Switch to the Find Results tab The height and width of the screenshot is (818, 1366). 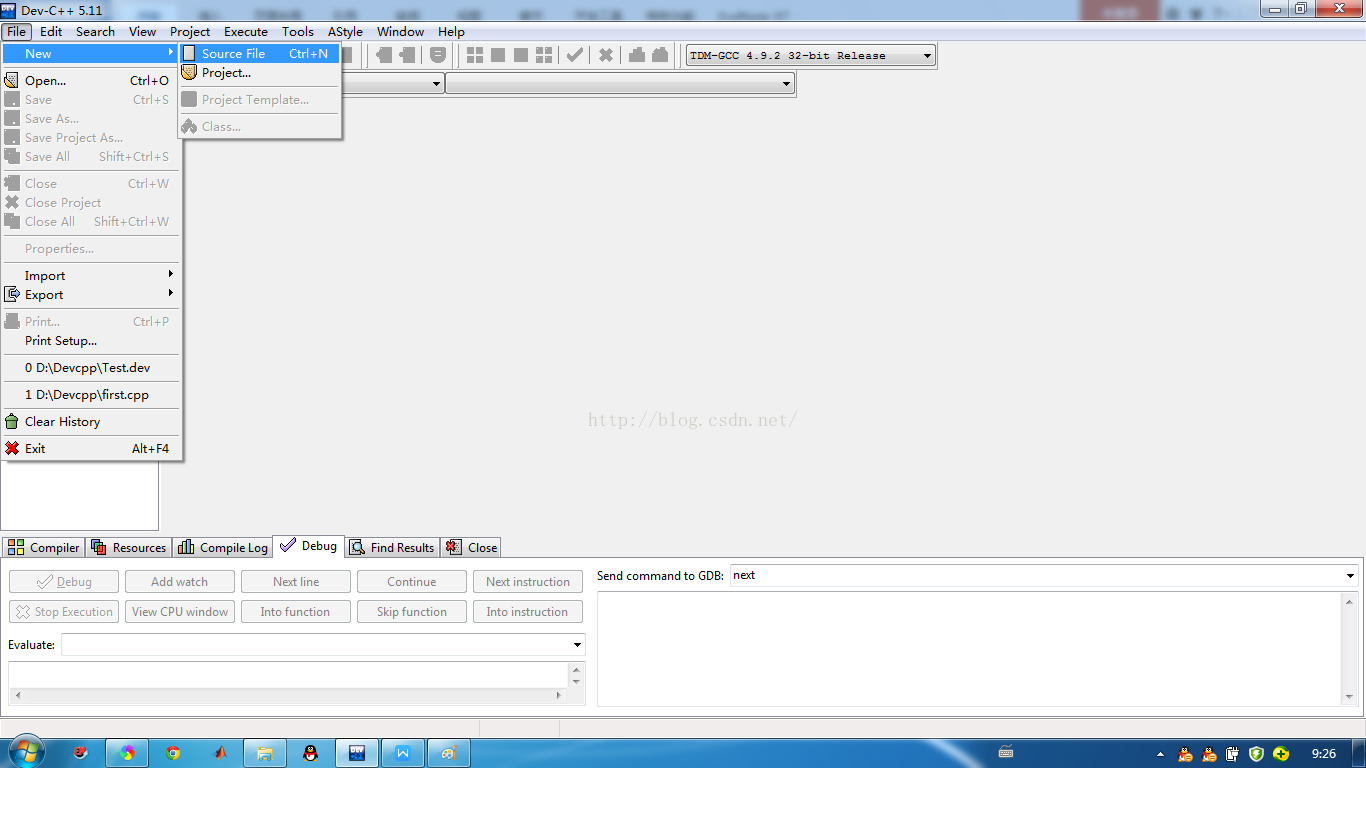(392, 547)
